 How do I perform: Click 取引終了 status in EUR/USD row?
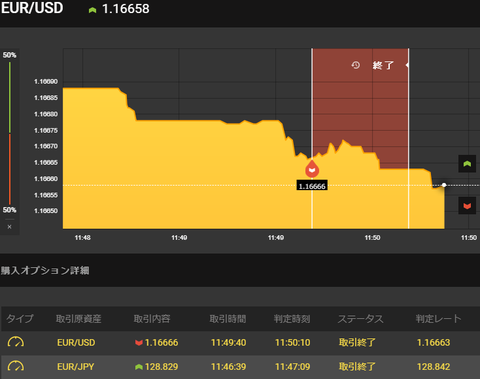357,342
